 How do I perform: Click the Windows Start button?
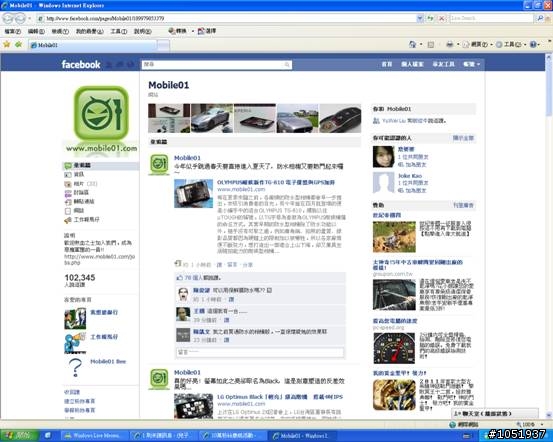click(x=19, y=436)
